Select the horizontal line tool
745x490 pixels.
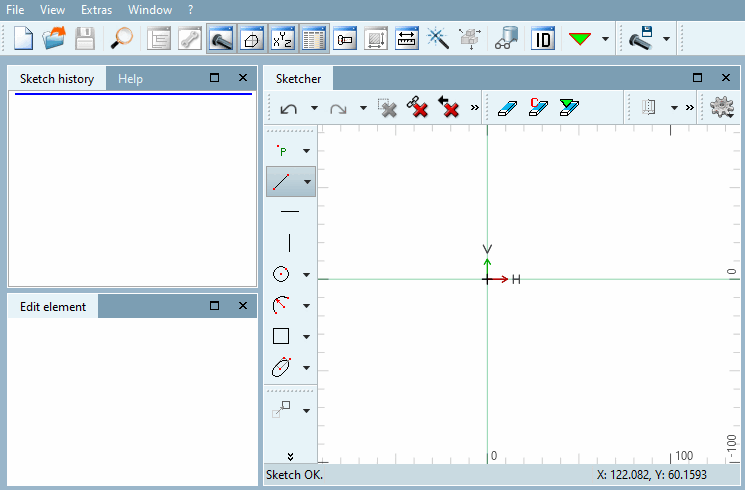[290, 211]
